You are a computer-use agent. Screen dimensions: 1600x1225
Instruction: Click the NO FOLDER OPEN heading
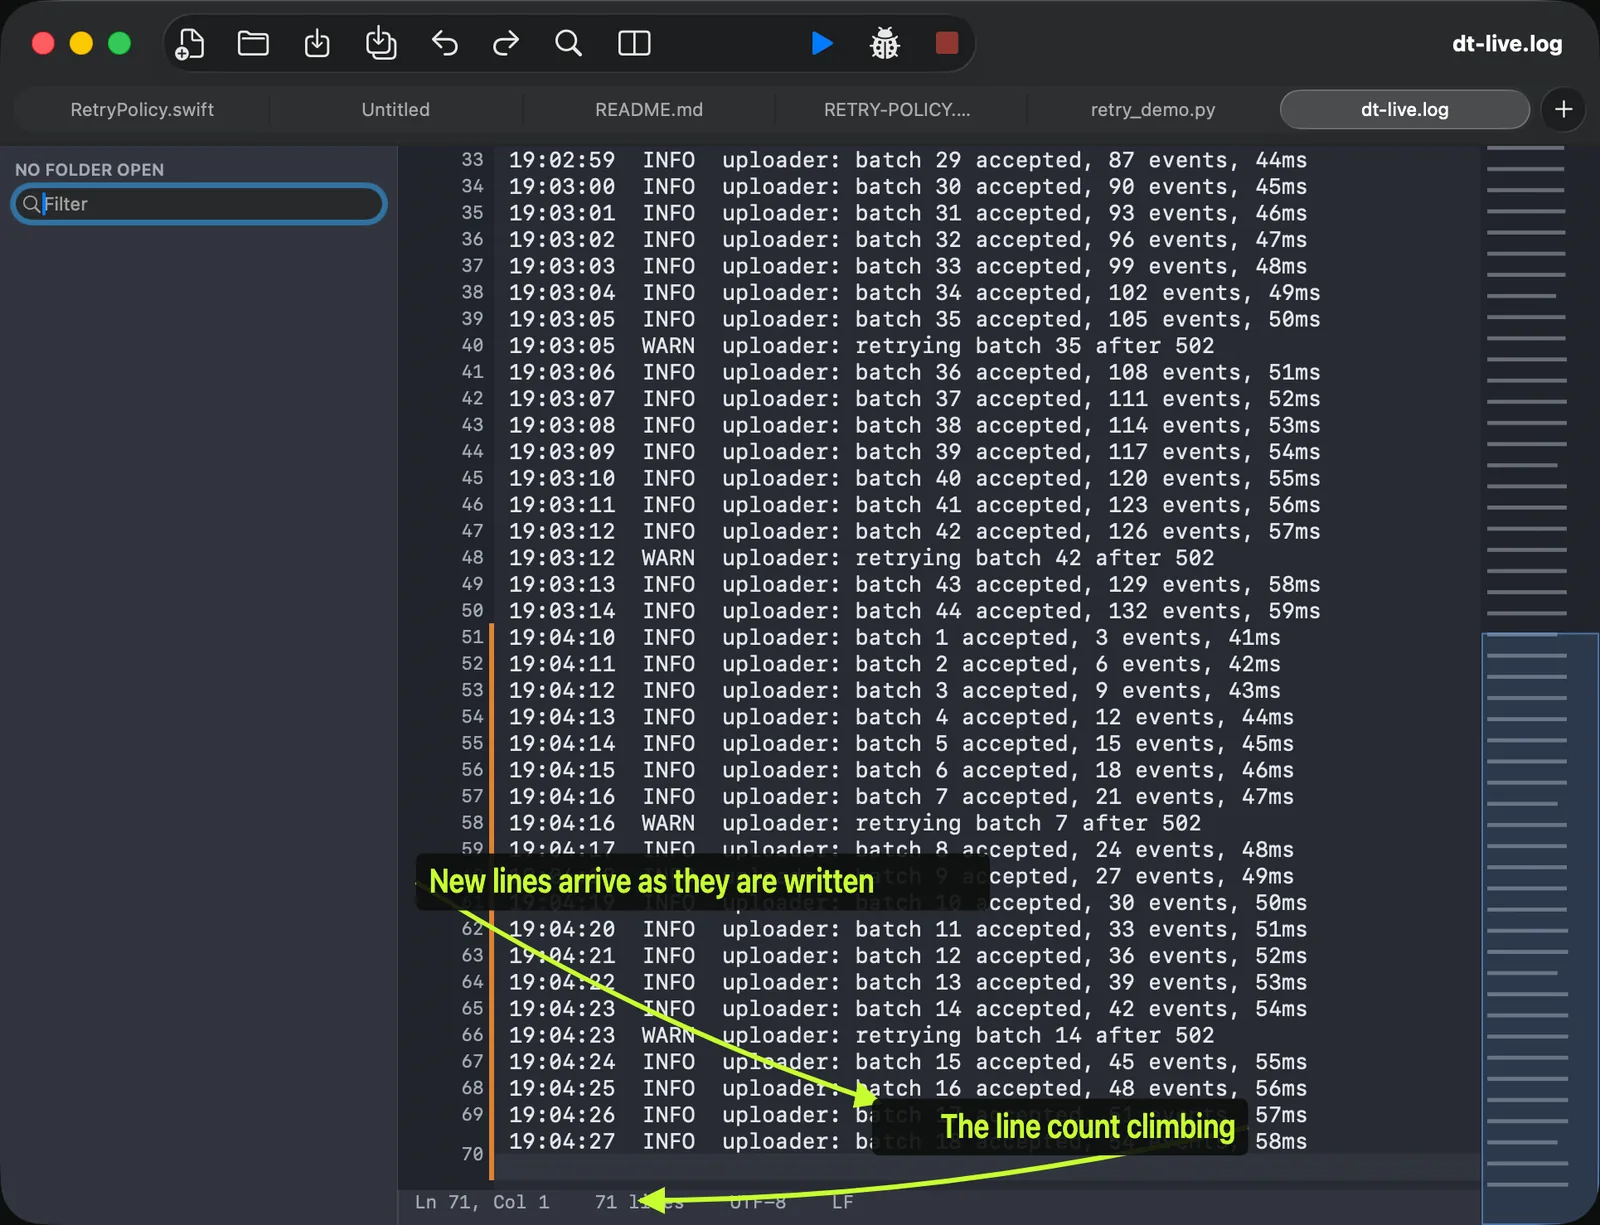click(89, 170)
